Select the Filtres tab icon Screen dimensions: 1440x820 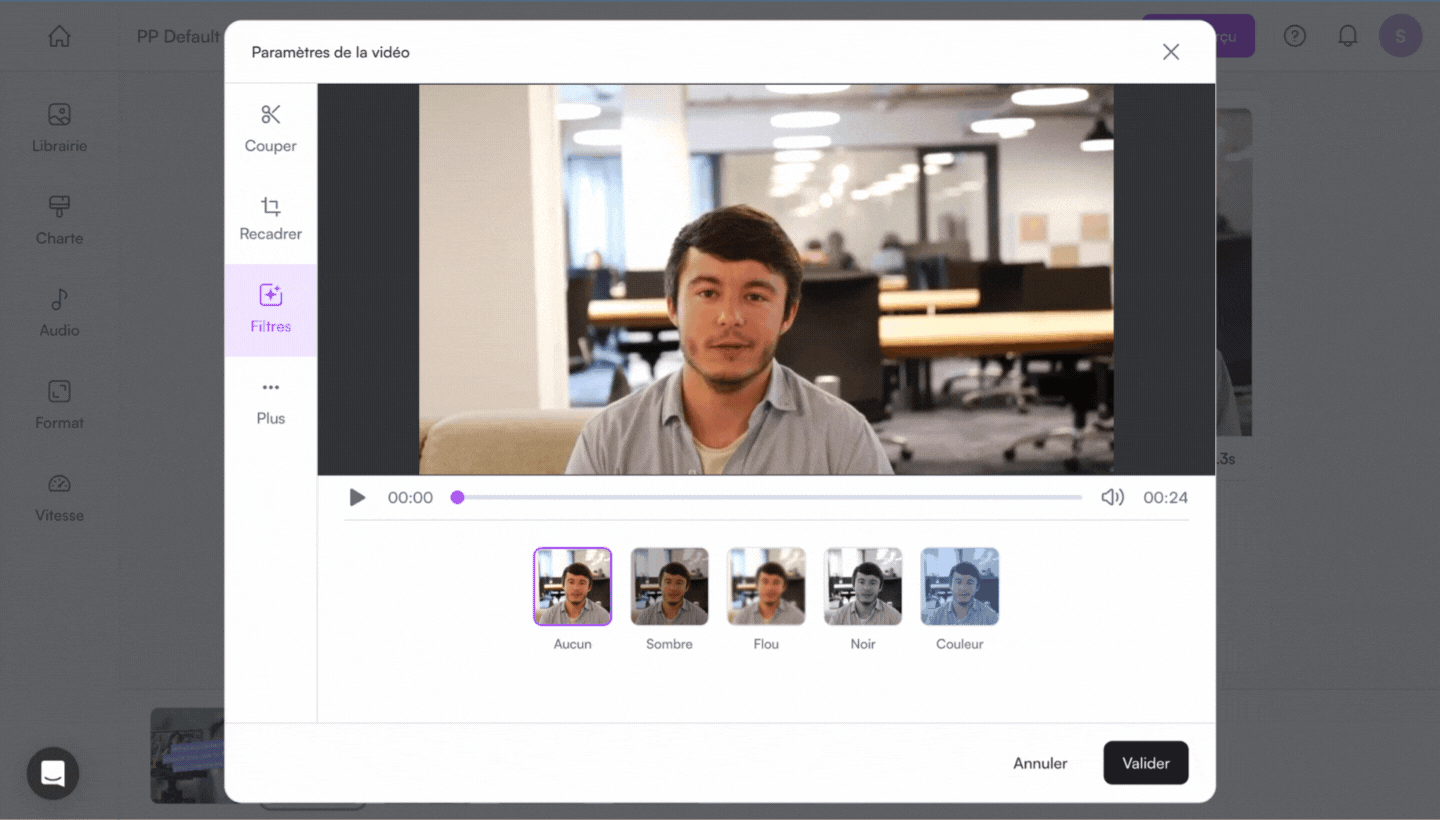[270, 295]
